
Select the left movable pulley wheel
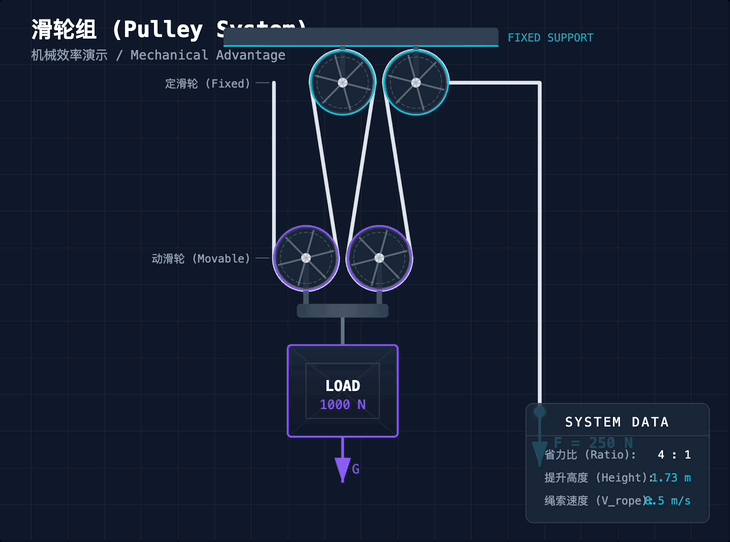pos(306,258)
